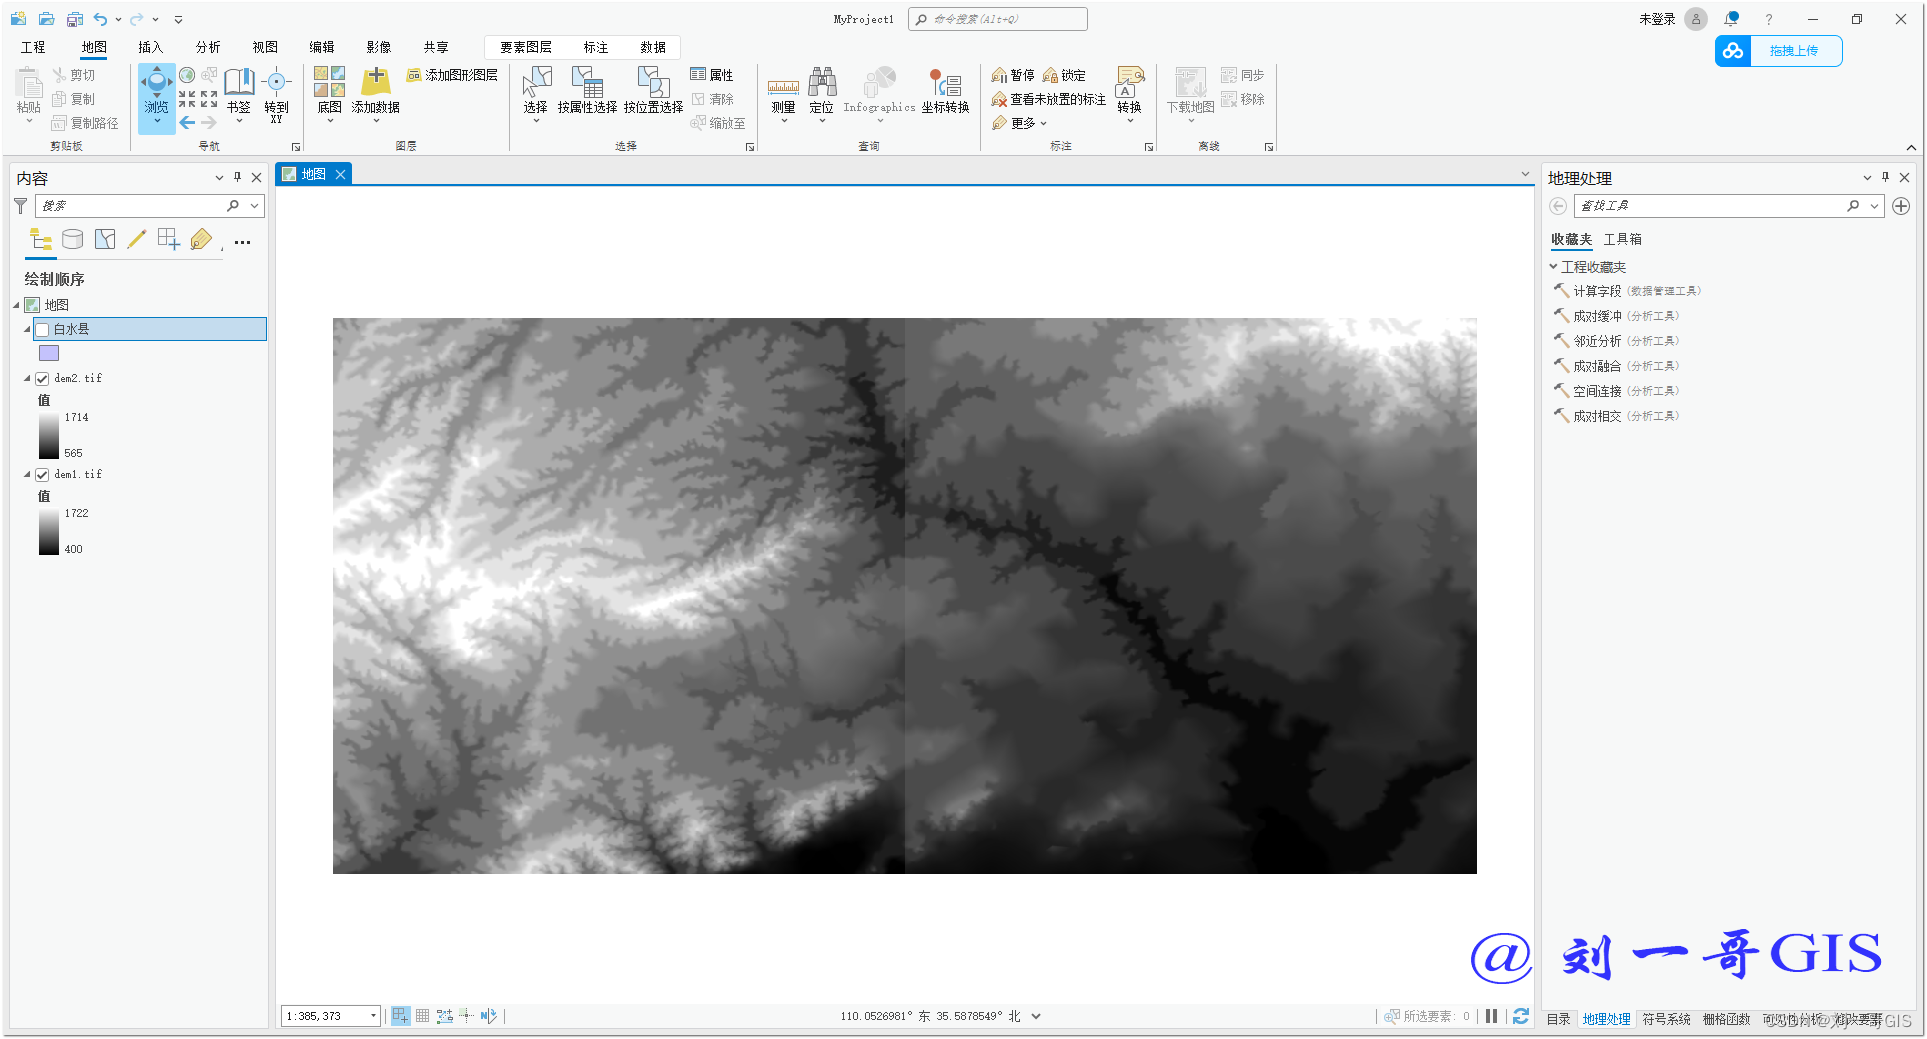Open the coordinate display units dropdown
The width and height of the screenshot is (1927, 1039).
click(1036, 1016)
